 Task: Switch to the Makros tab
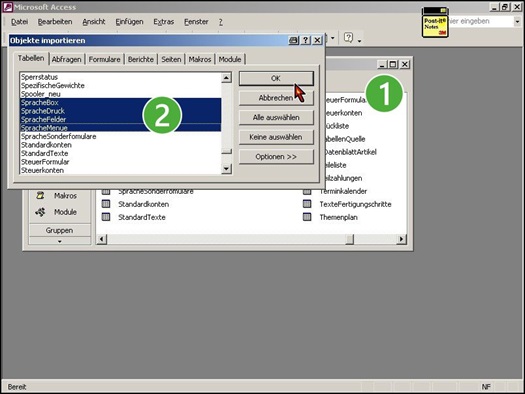200,59
